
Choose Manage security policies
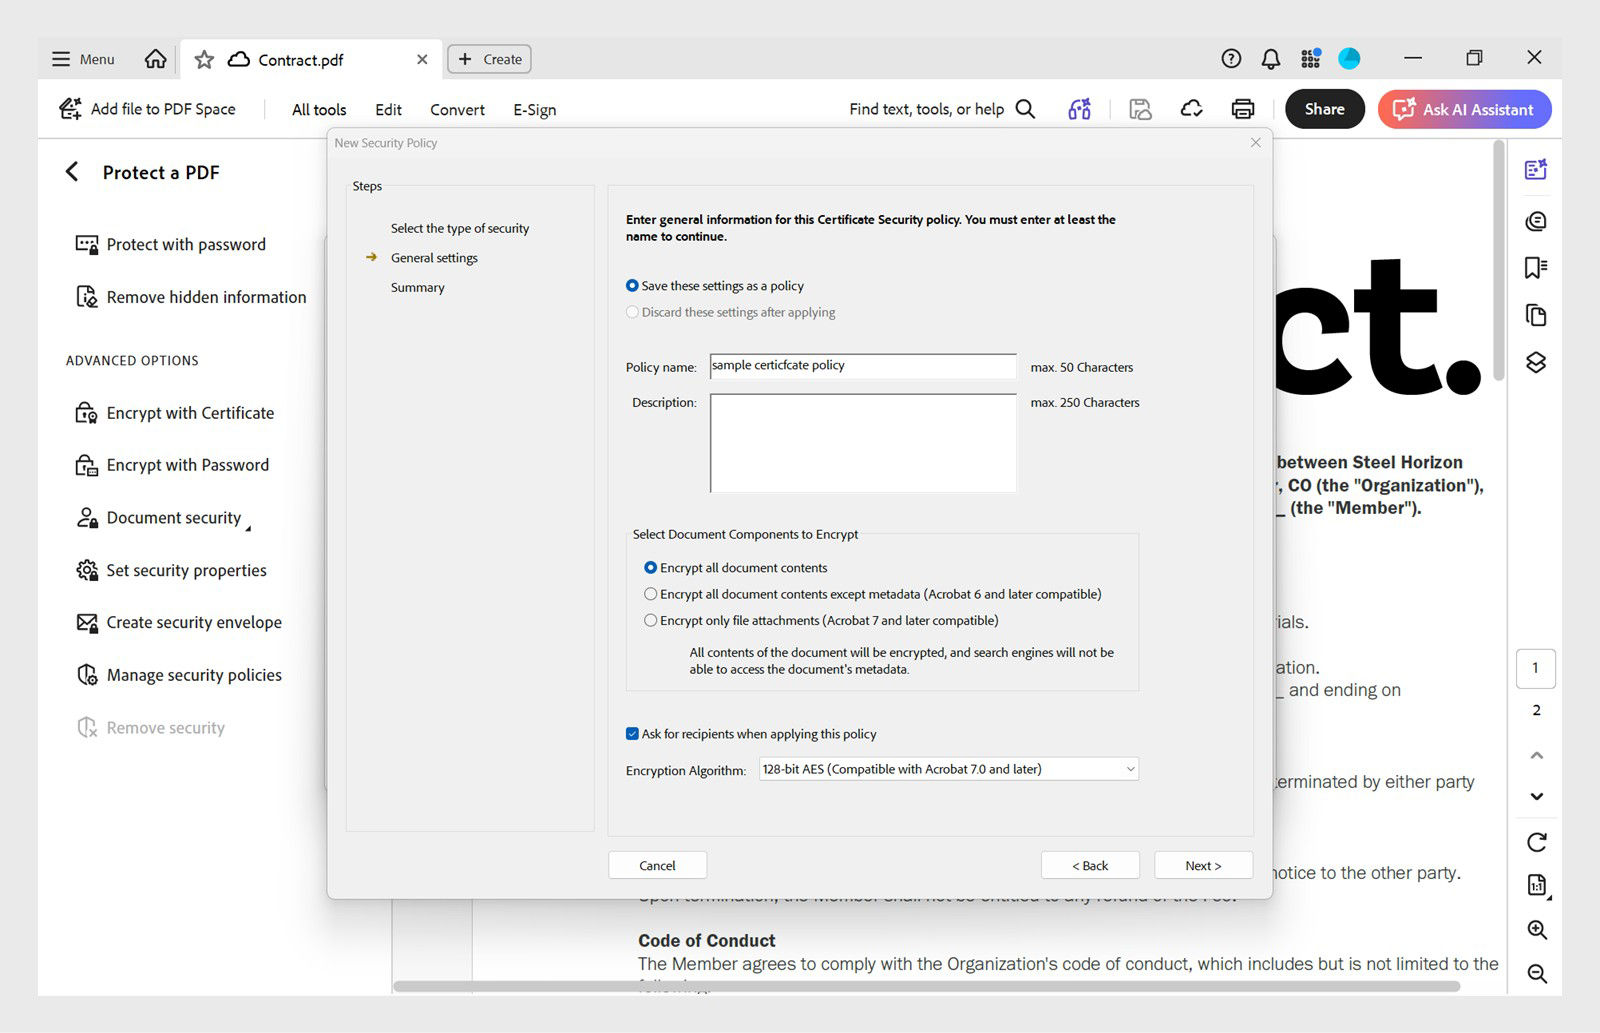179,675
